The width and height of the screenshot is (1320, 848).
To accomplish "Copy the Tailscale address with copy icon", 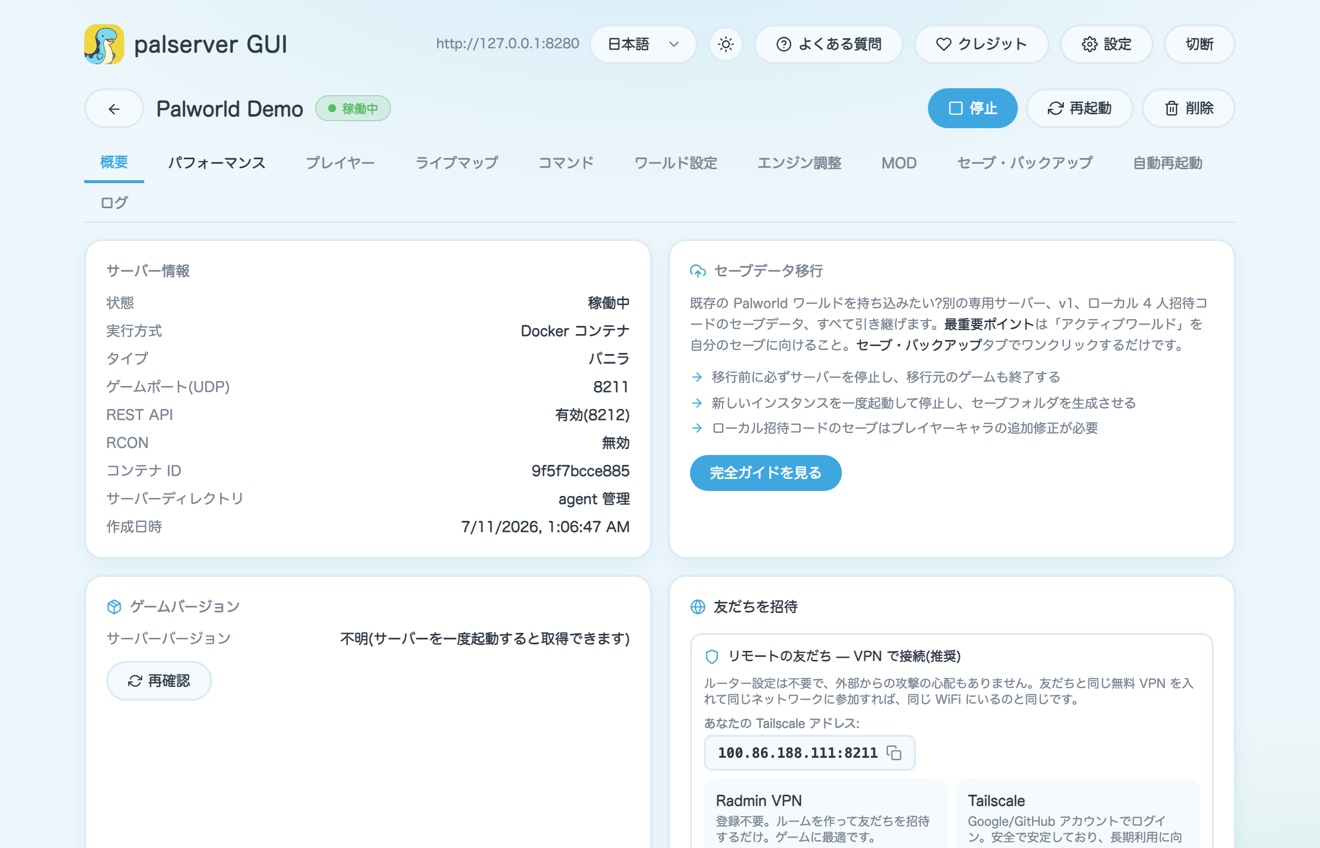I will point(894,753).
